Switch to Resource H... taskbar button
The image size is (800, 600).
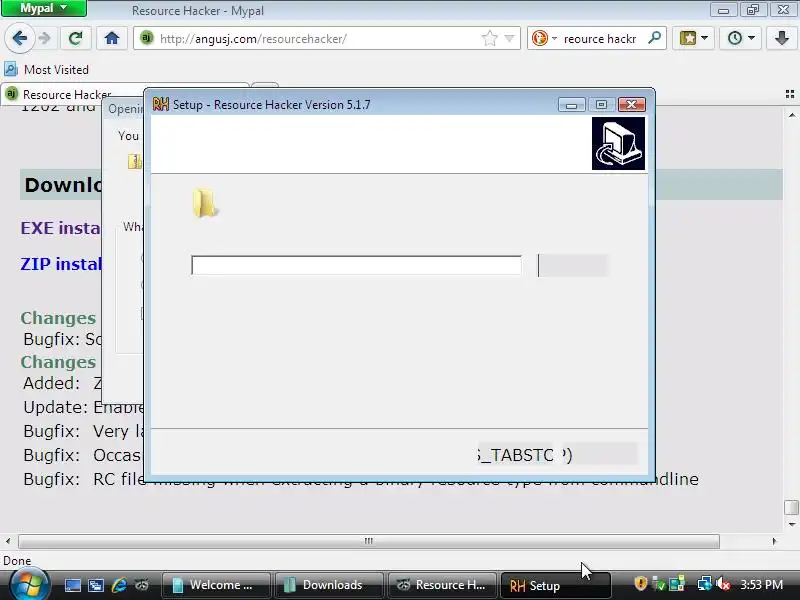pos(442,585)
